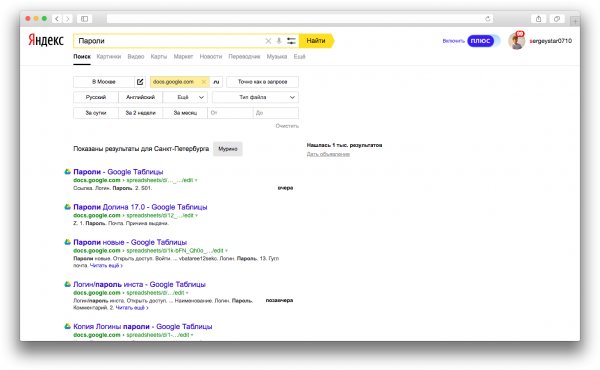This screenshot has width=600, height=370.
Task: Expand the Ещё languages dropdown
Action: pos(185,97)
